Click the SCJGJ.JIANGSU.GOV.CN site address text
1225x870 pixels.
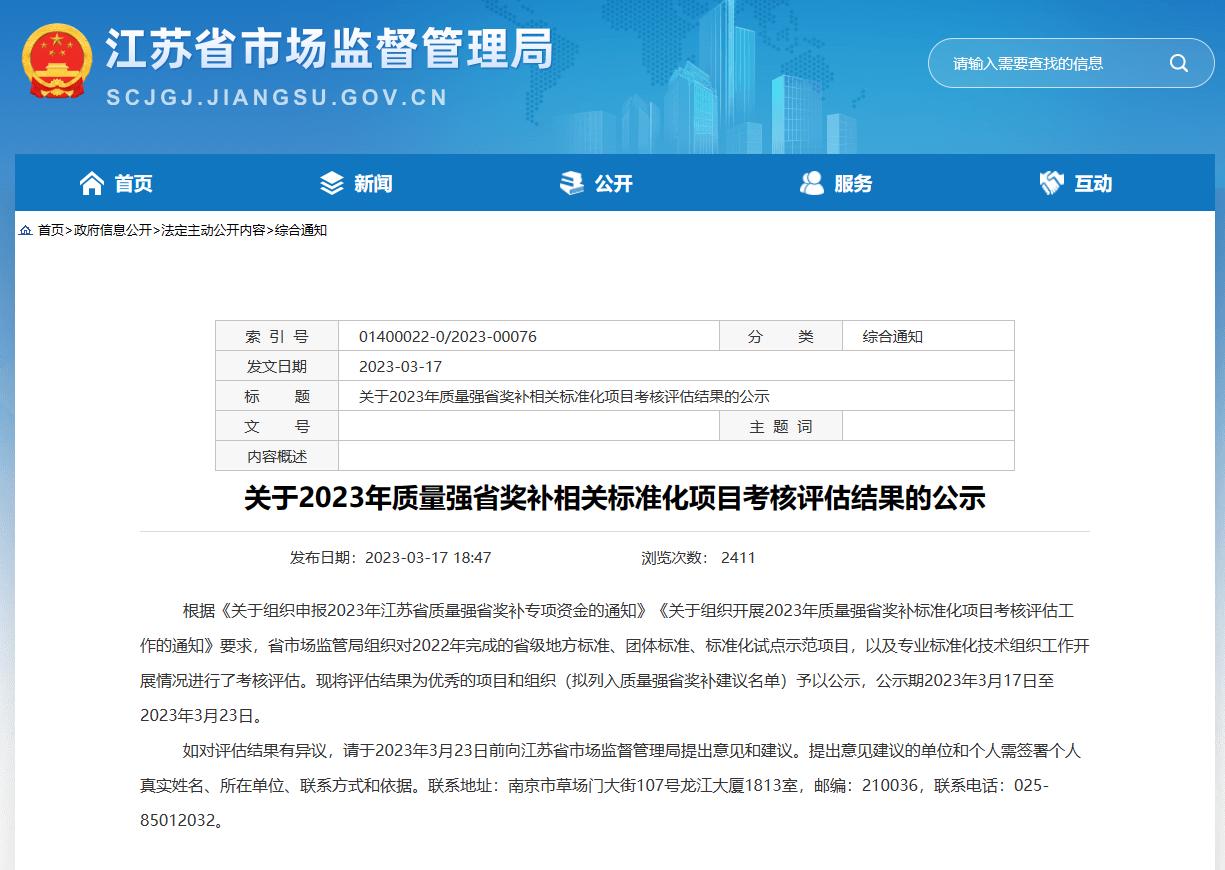277,97
